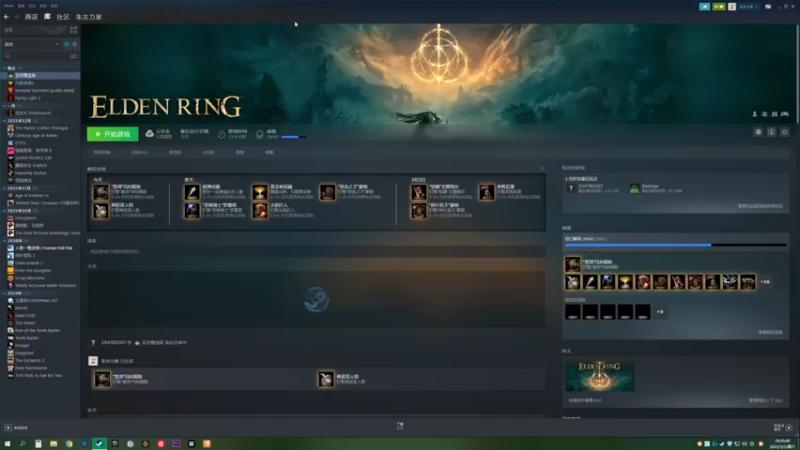Screen dimensions: 800x450
Task: Click the achievements medal icon in the header
Action: click(x=259, y=134)
